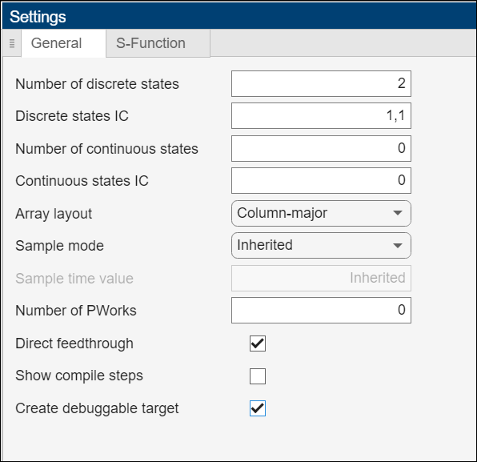Click the panel drag handle icon

pos(12,43)
